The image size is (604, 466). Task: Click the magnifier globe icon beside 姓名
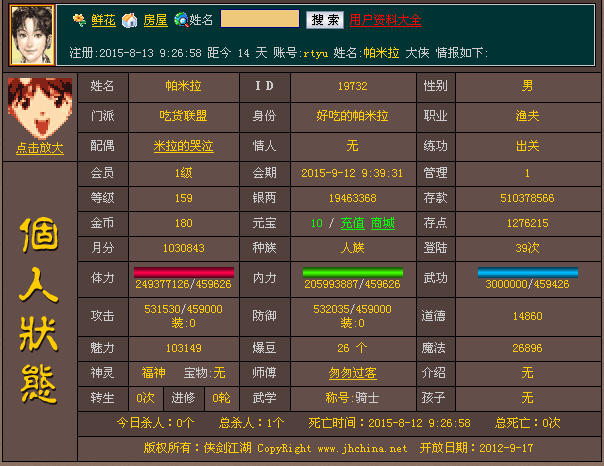point(180,20)
